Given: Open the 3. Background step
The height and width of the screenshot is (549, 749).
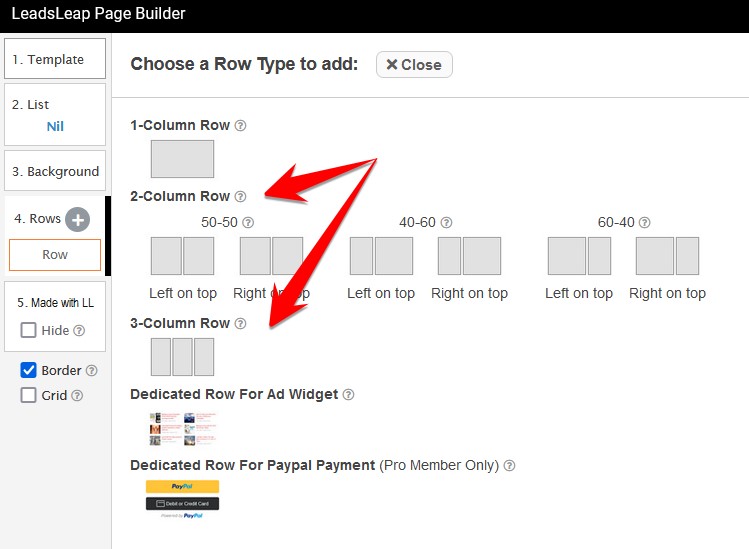Looking at the screenshot, I should tap(55, 171).
